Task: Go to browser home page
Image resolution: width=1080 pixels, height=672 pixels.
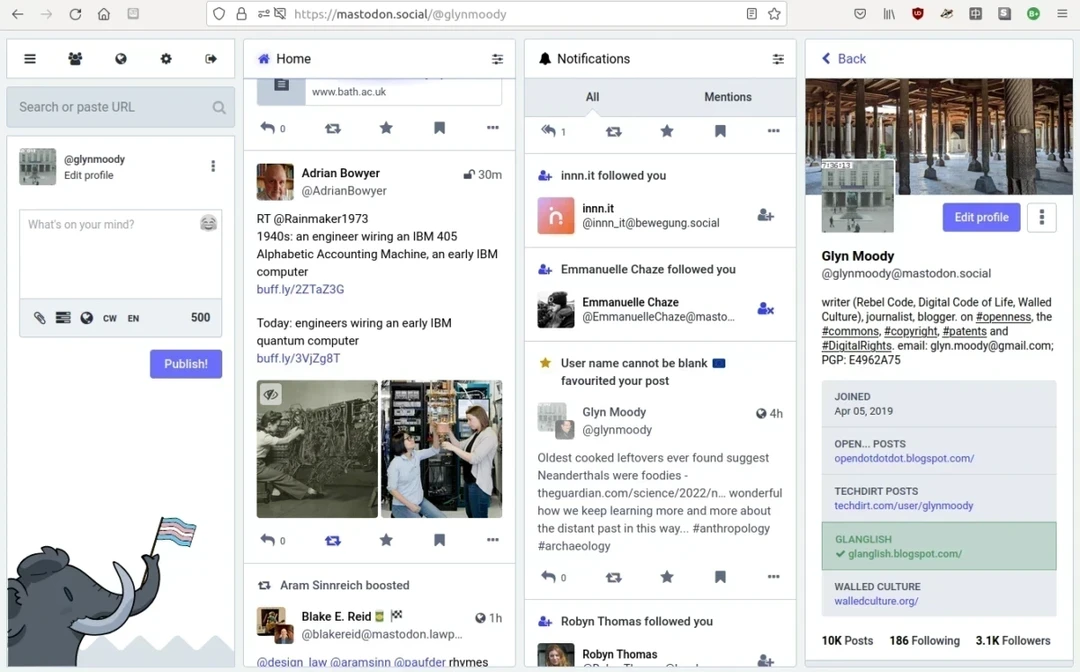Action: click(103, 14)
